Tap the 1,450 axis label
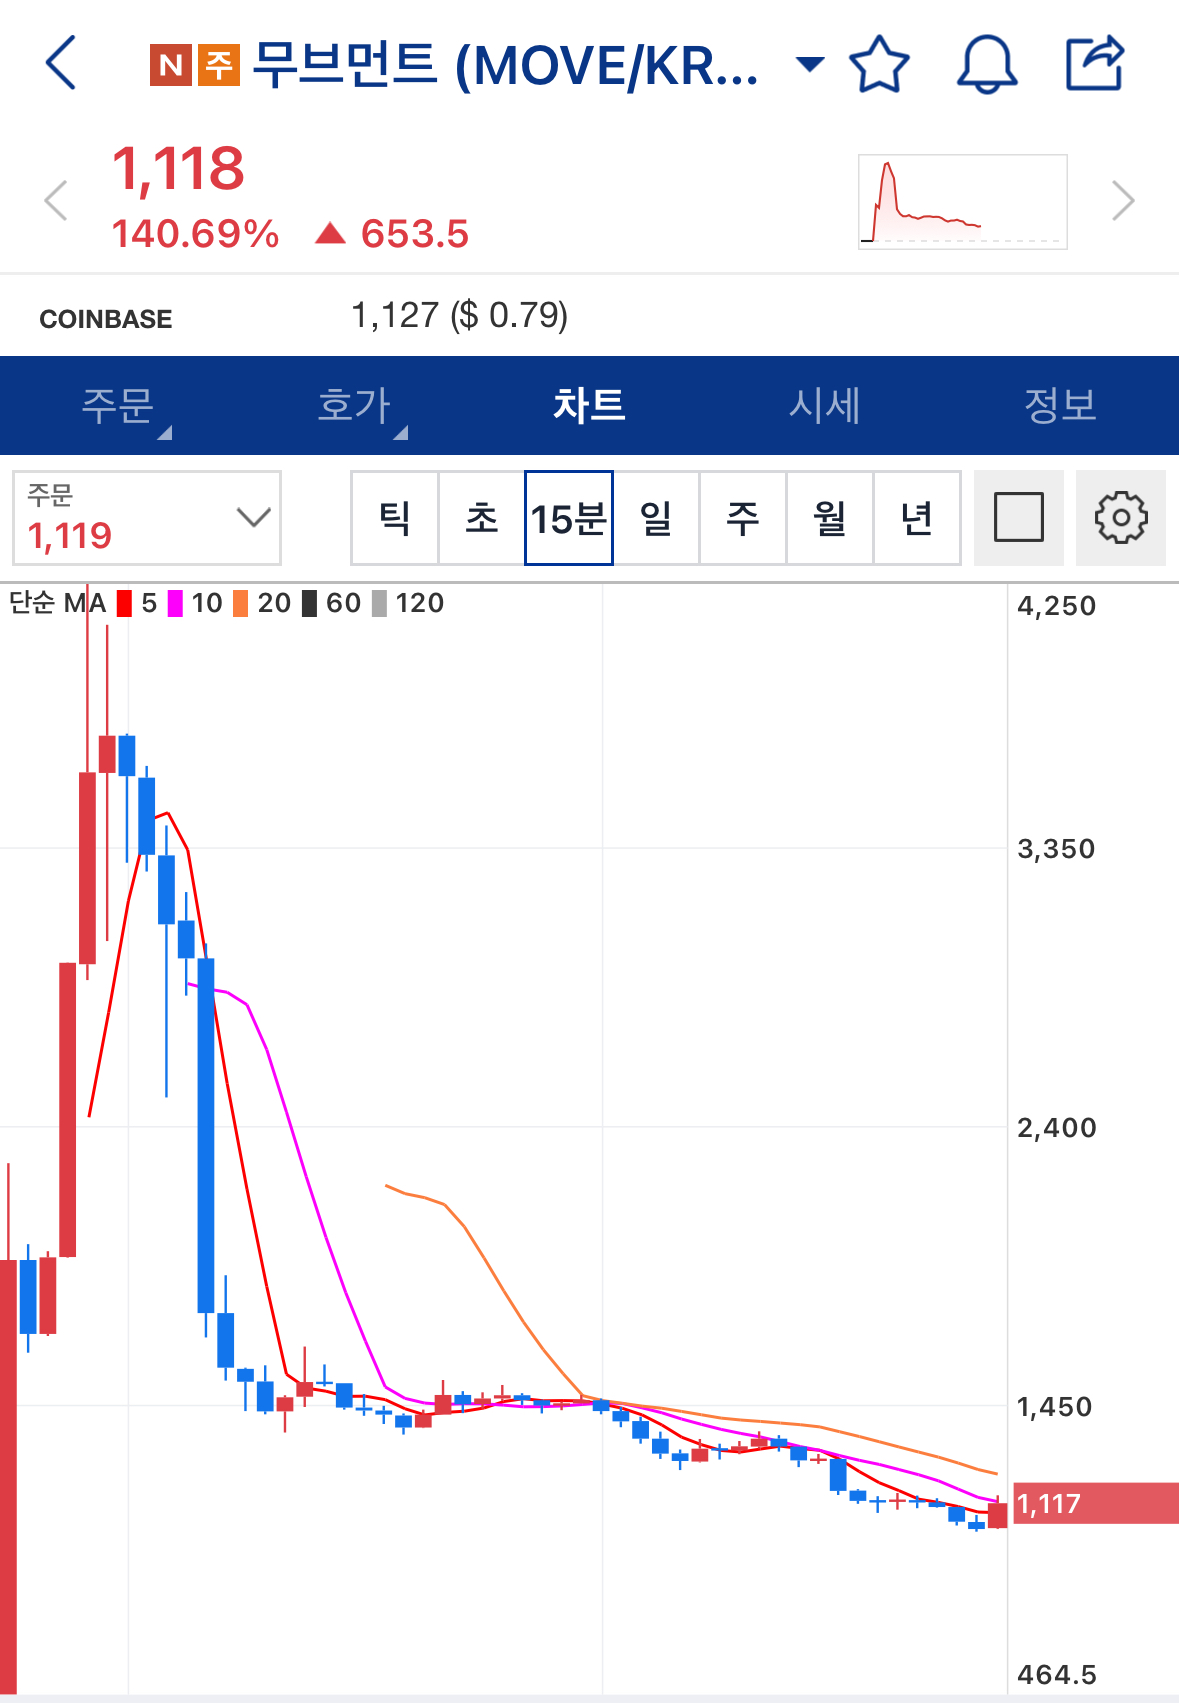The height and width of the screenshot is (1703, 1179). click(1054, 1407)
